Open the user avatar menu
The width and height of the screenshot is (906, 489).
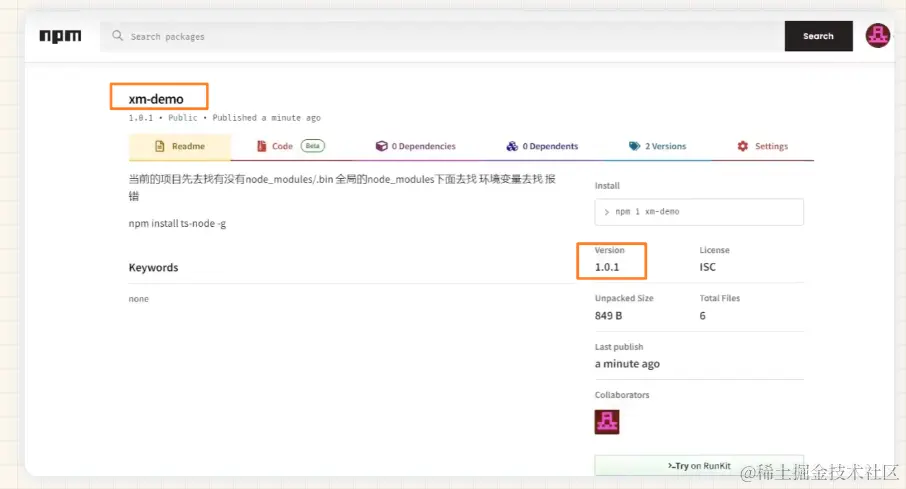(x=877, y=36)
